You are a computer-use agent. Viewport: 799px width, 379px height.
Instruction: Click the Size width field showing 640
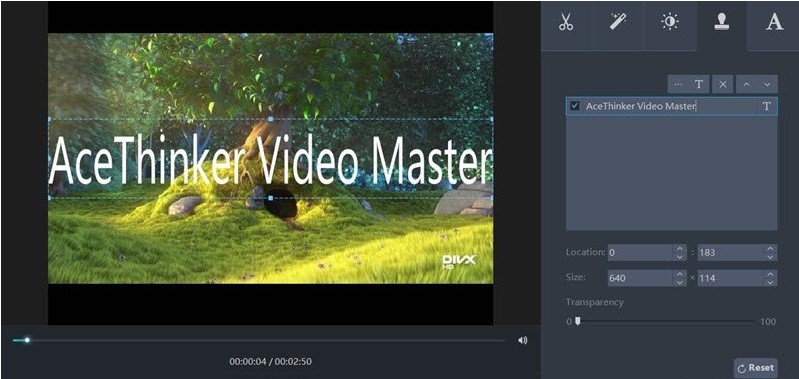641,278
